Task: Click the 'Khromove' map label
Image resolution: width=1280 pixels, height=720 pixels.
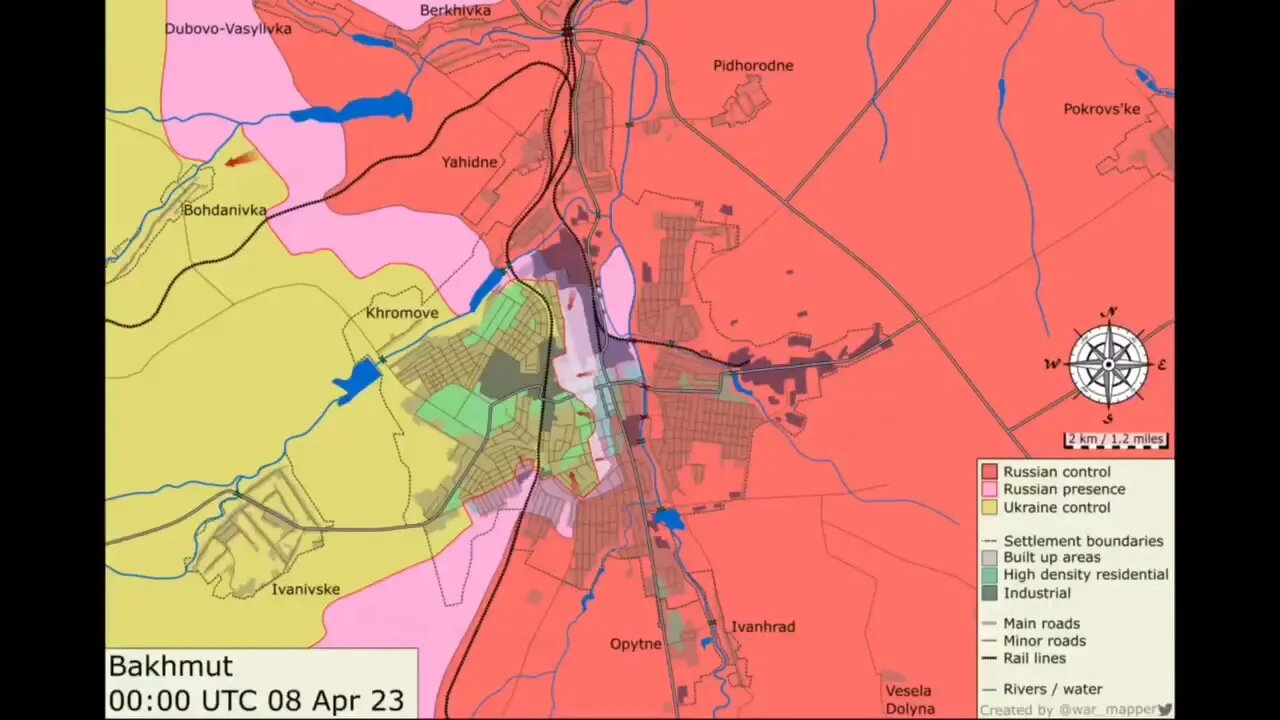Action: (402, 313)
